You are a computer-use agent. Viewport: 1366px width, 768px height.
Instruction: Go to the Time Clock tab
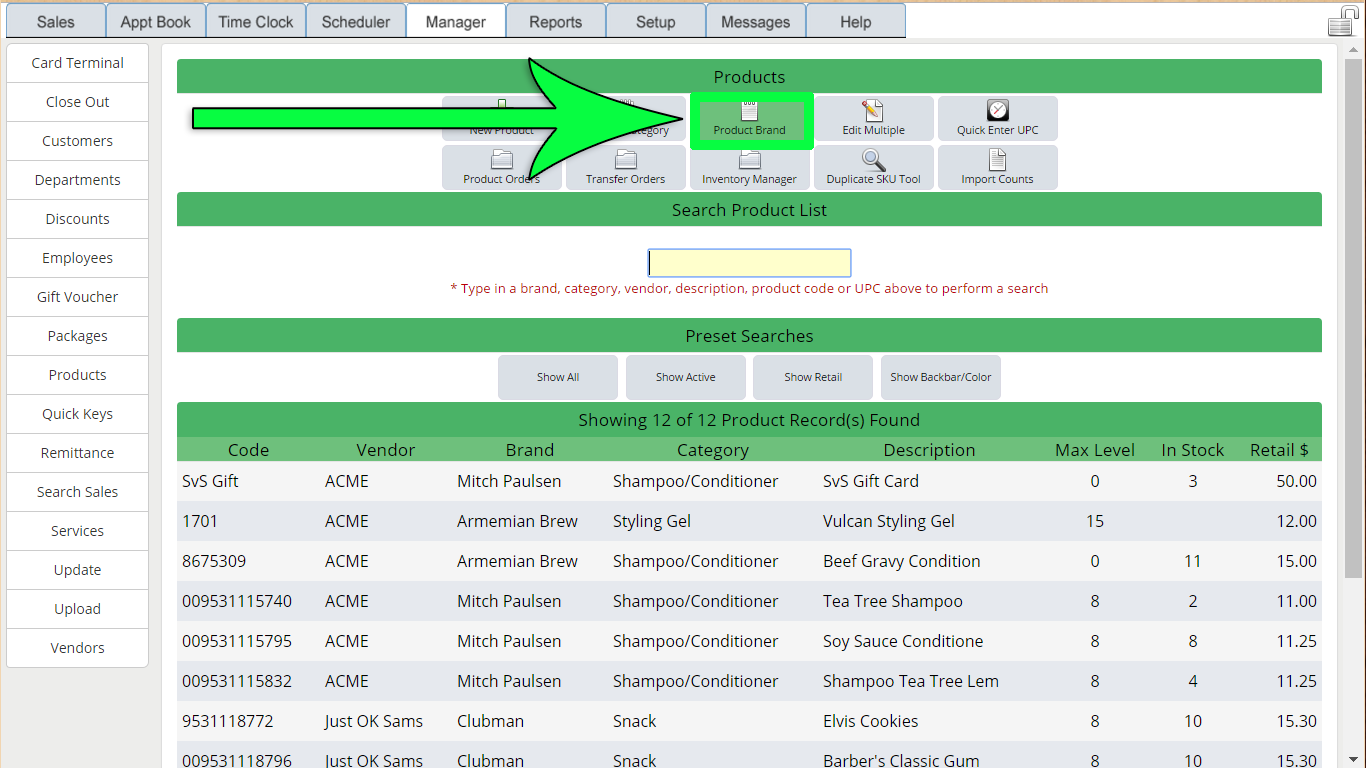pos(255,21)
